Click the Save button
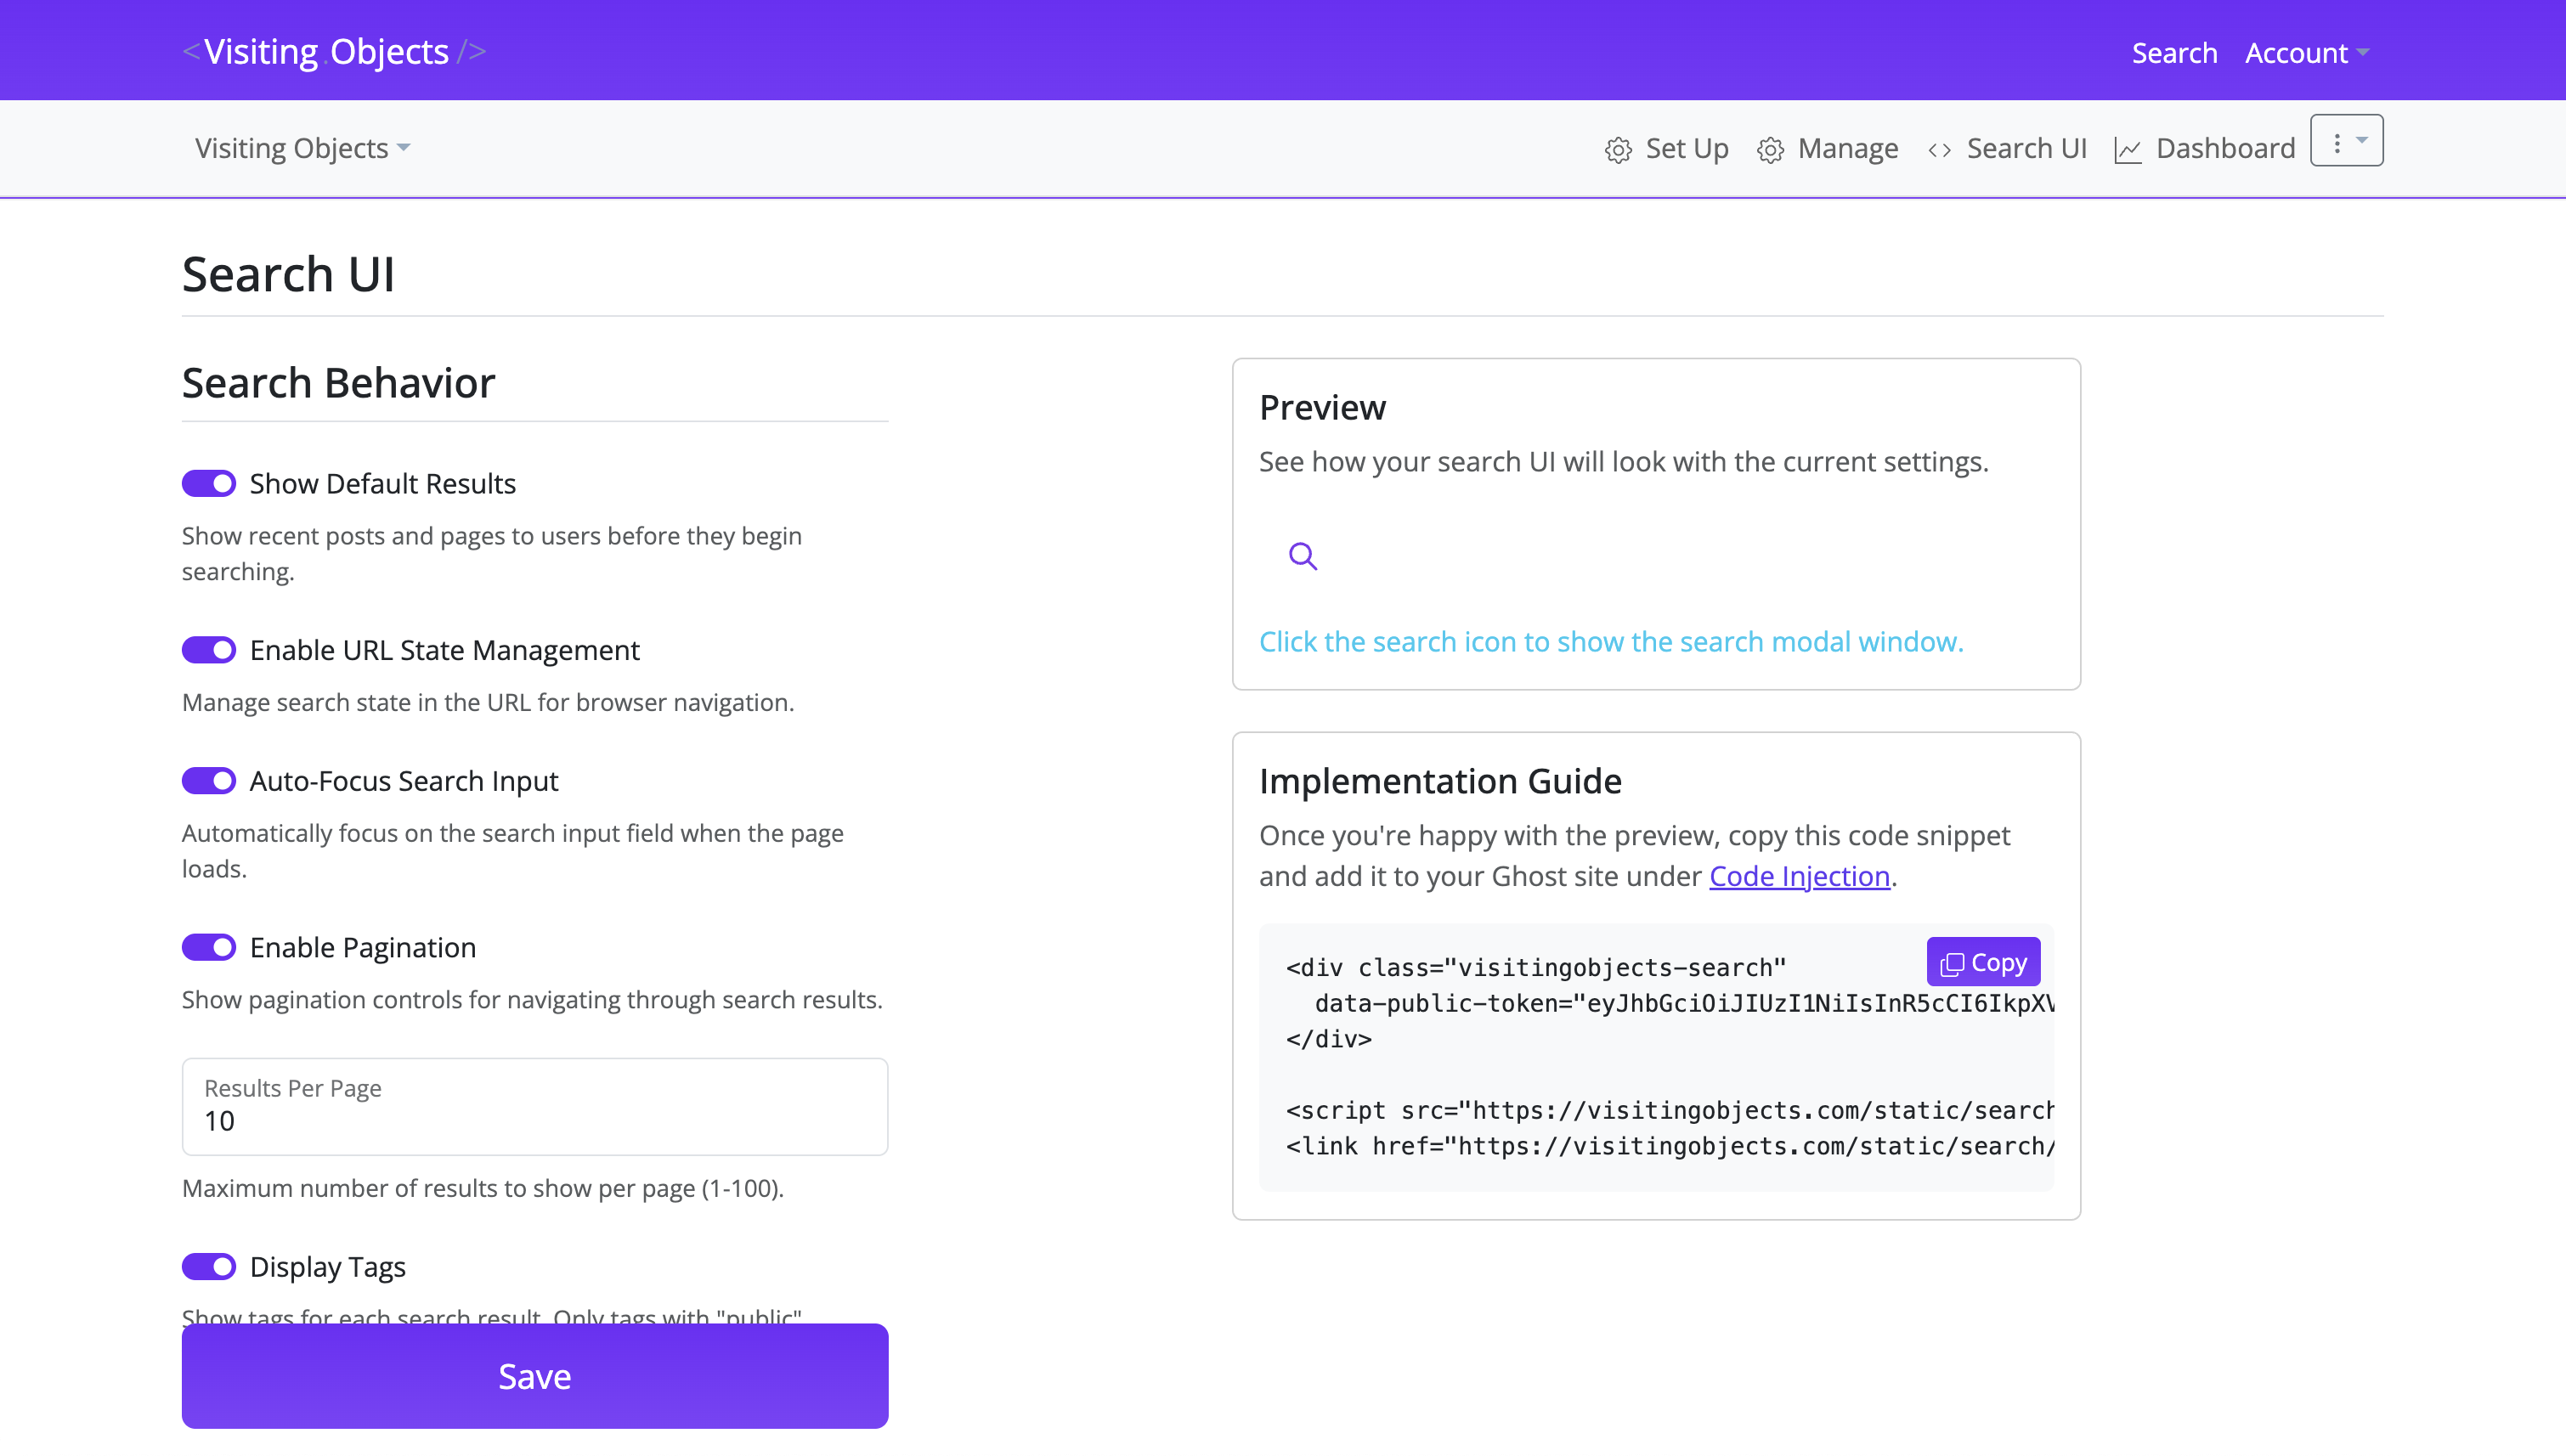2566x1456 pixels. point(534,1376)
